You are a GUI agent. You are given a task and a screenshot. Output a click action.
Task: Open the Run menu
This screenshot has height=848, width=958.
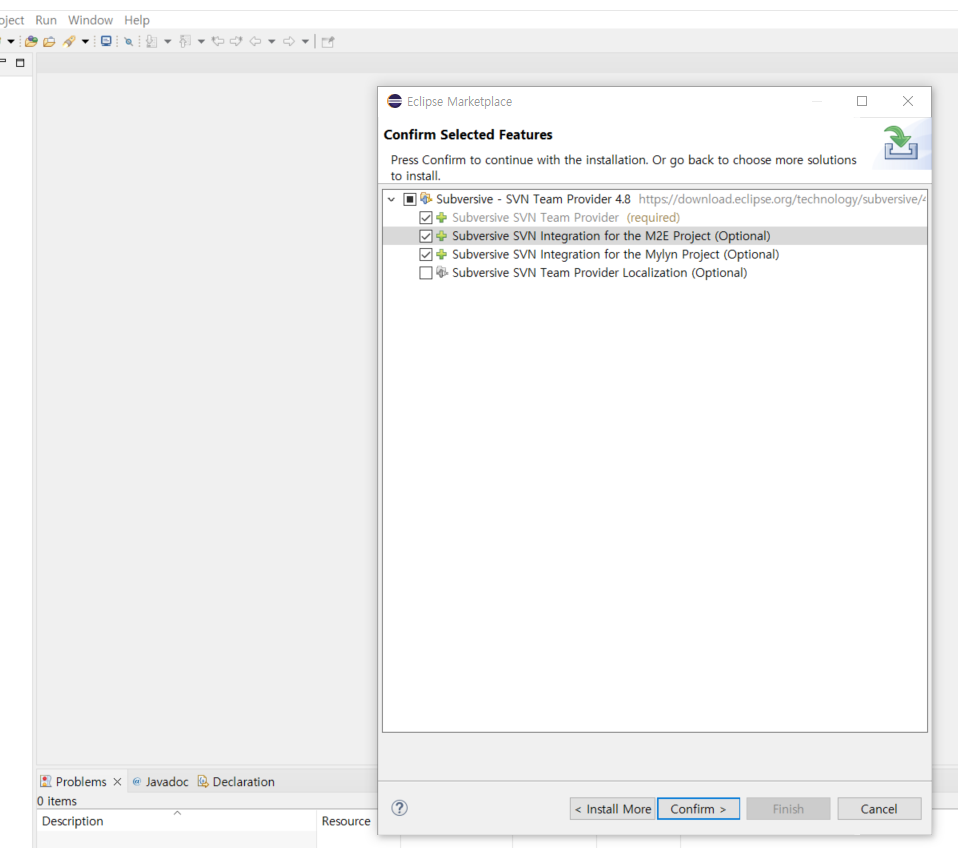[46, 20]
